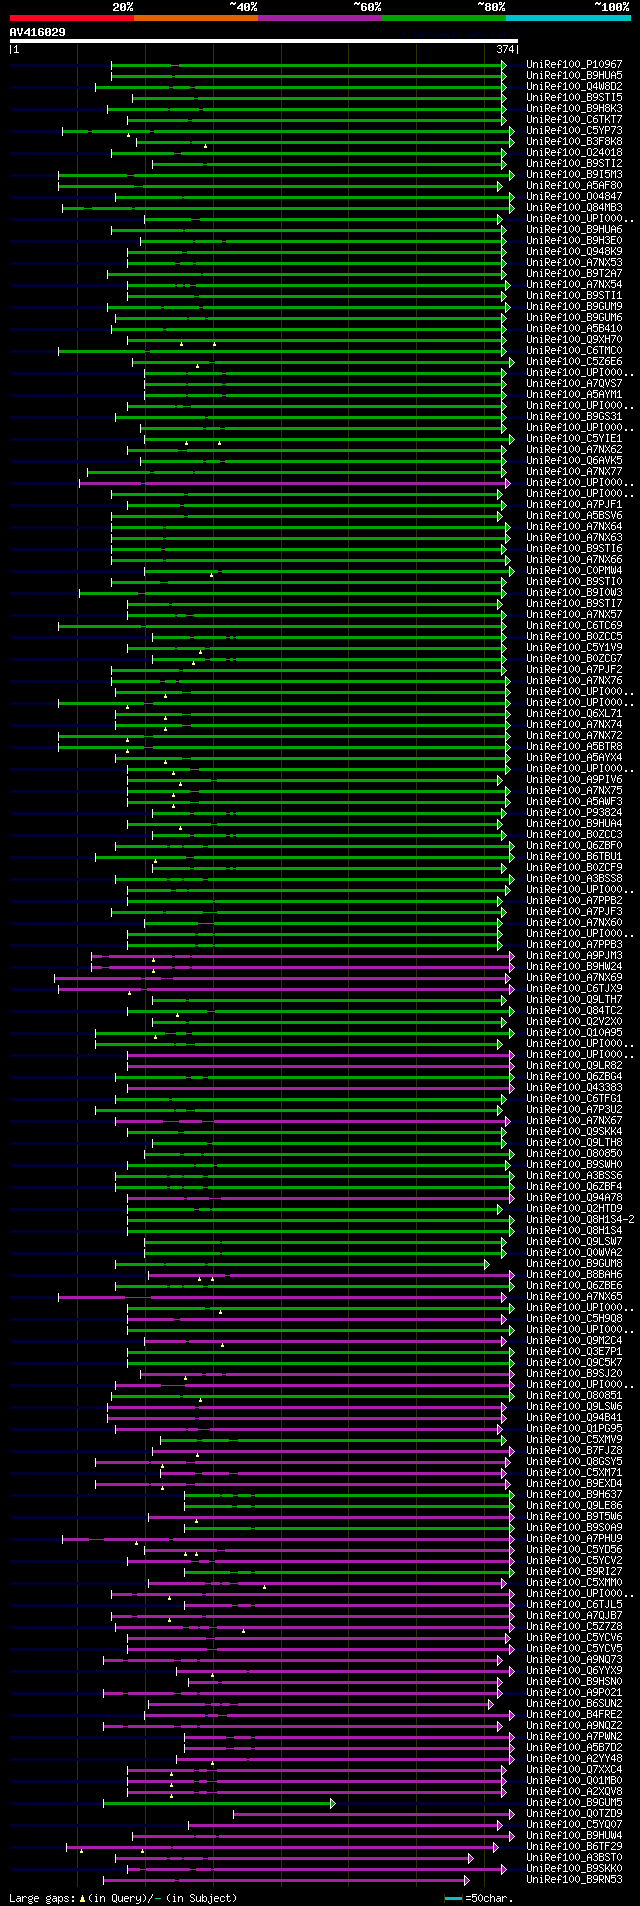Click the UniRef100_A9PJM3 label

(x=574, y=955)
